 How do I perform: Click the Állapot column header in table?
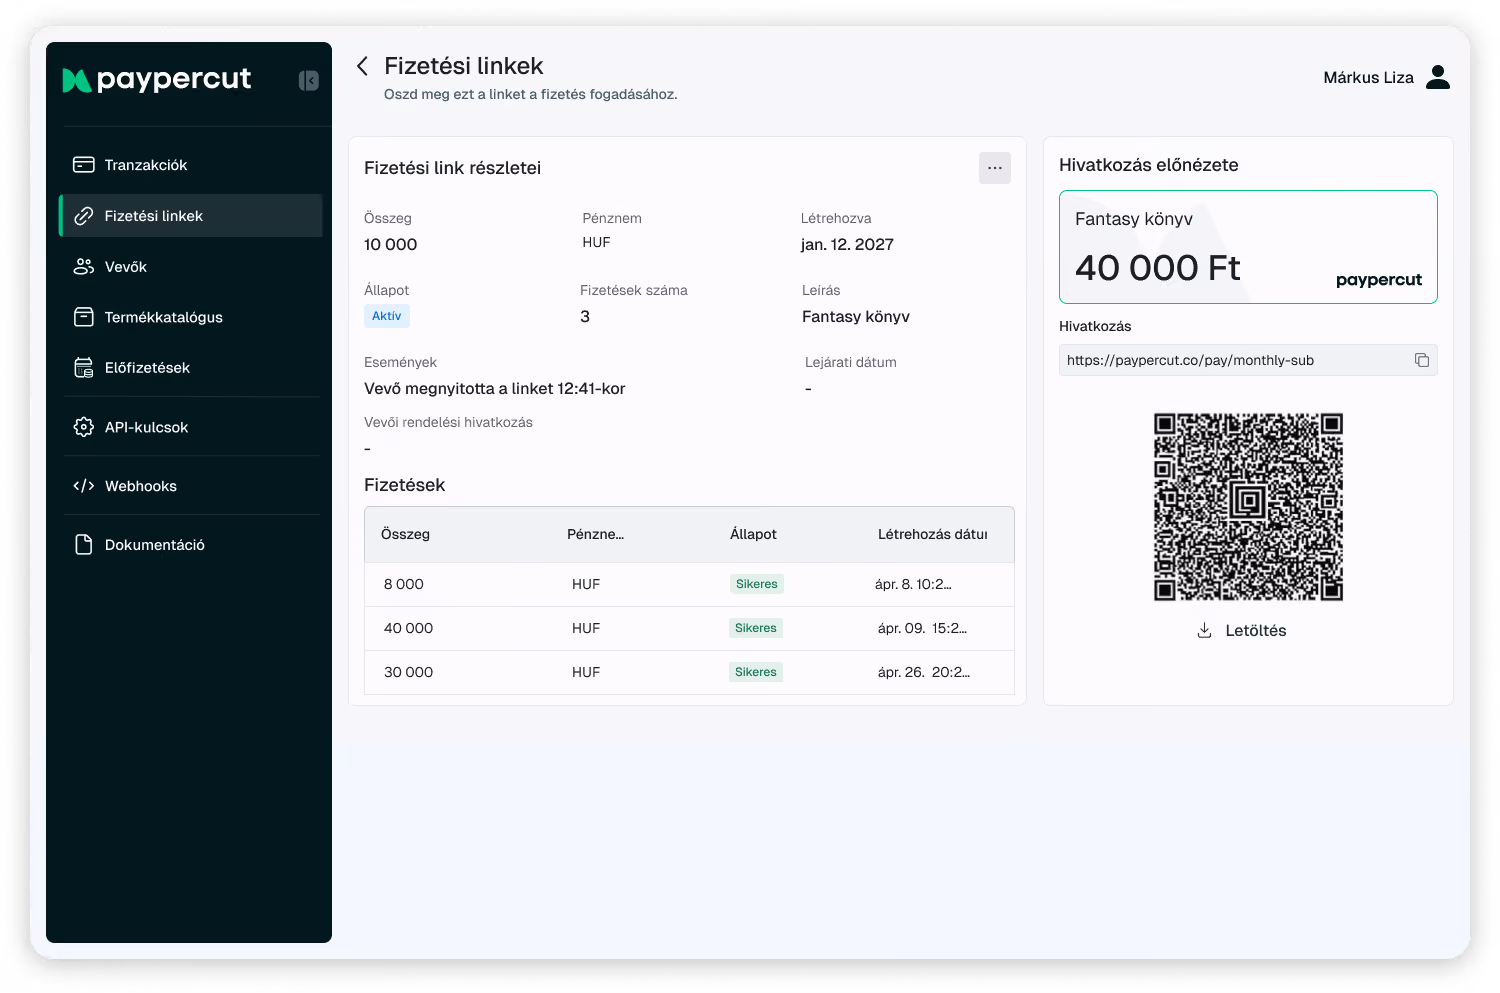tap(753, 534)
